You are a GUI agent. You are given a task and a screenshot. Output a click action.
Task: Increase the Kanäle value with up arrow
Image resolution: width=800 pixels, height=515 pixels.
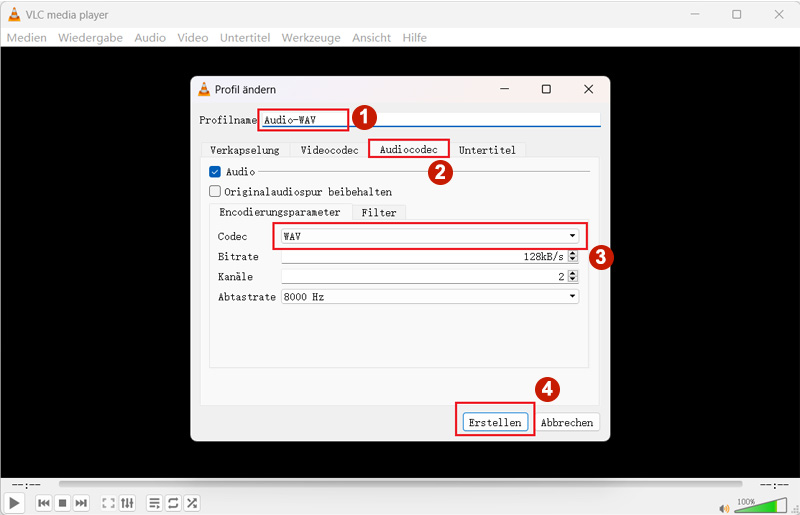click(573, 273)
